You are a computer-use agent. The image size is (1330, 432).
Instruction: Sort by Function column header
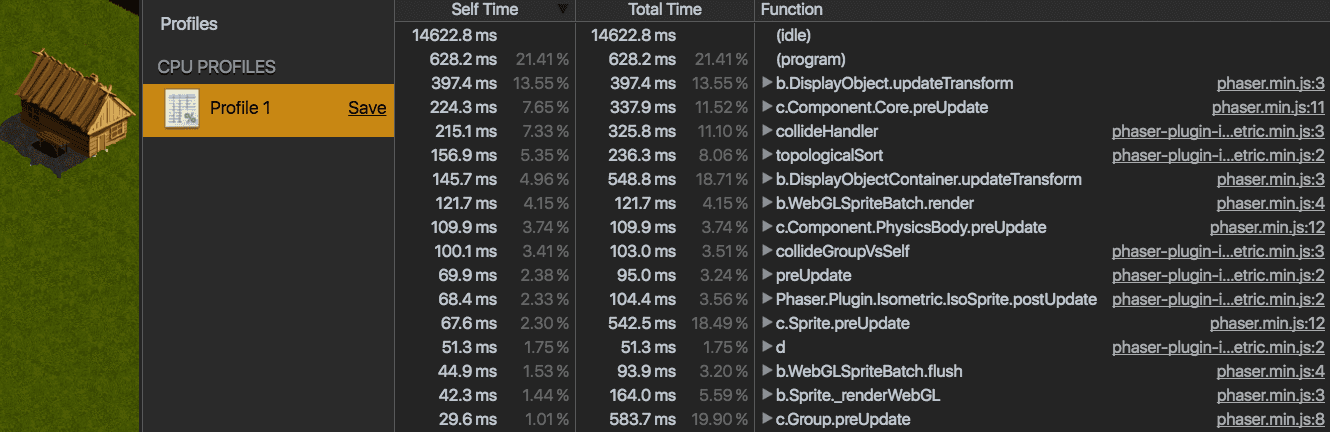pos(1042,9)
